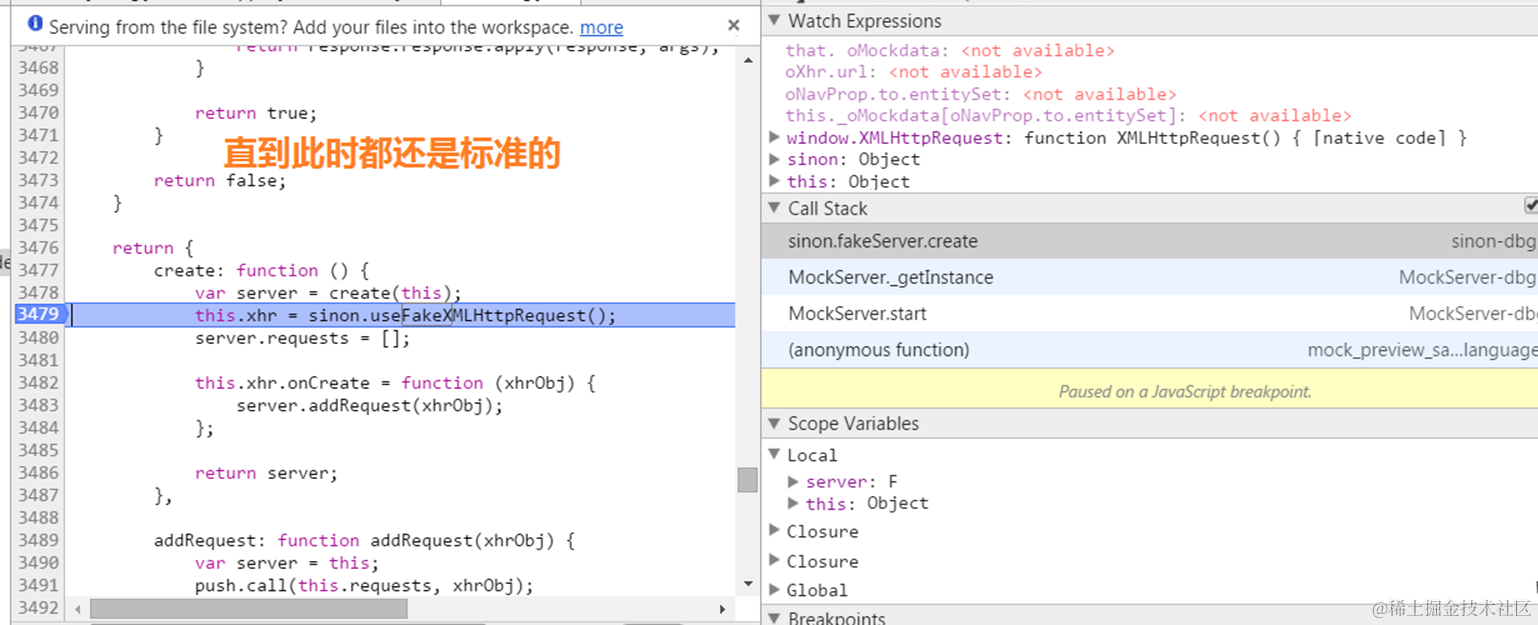Expand window.XMLHttpRequest watch entry
The height and width of the screenshot is (625, 1538).
[x=775, y=137]
